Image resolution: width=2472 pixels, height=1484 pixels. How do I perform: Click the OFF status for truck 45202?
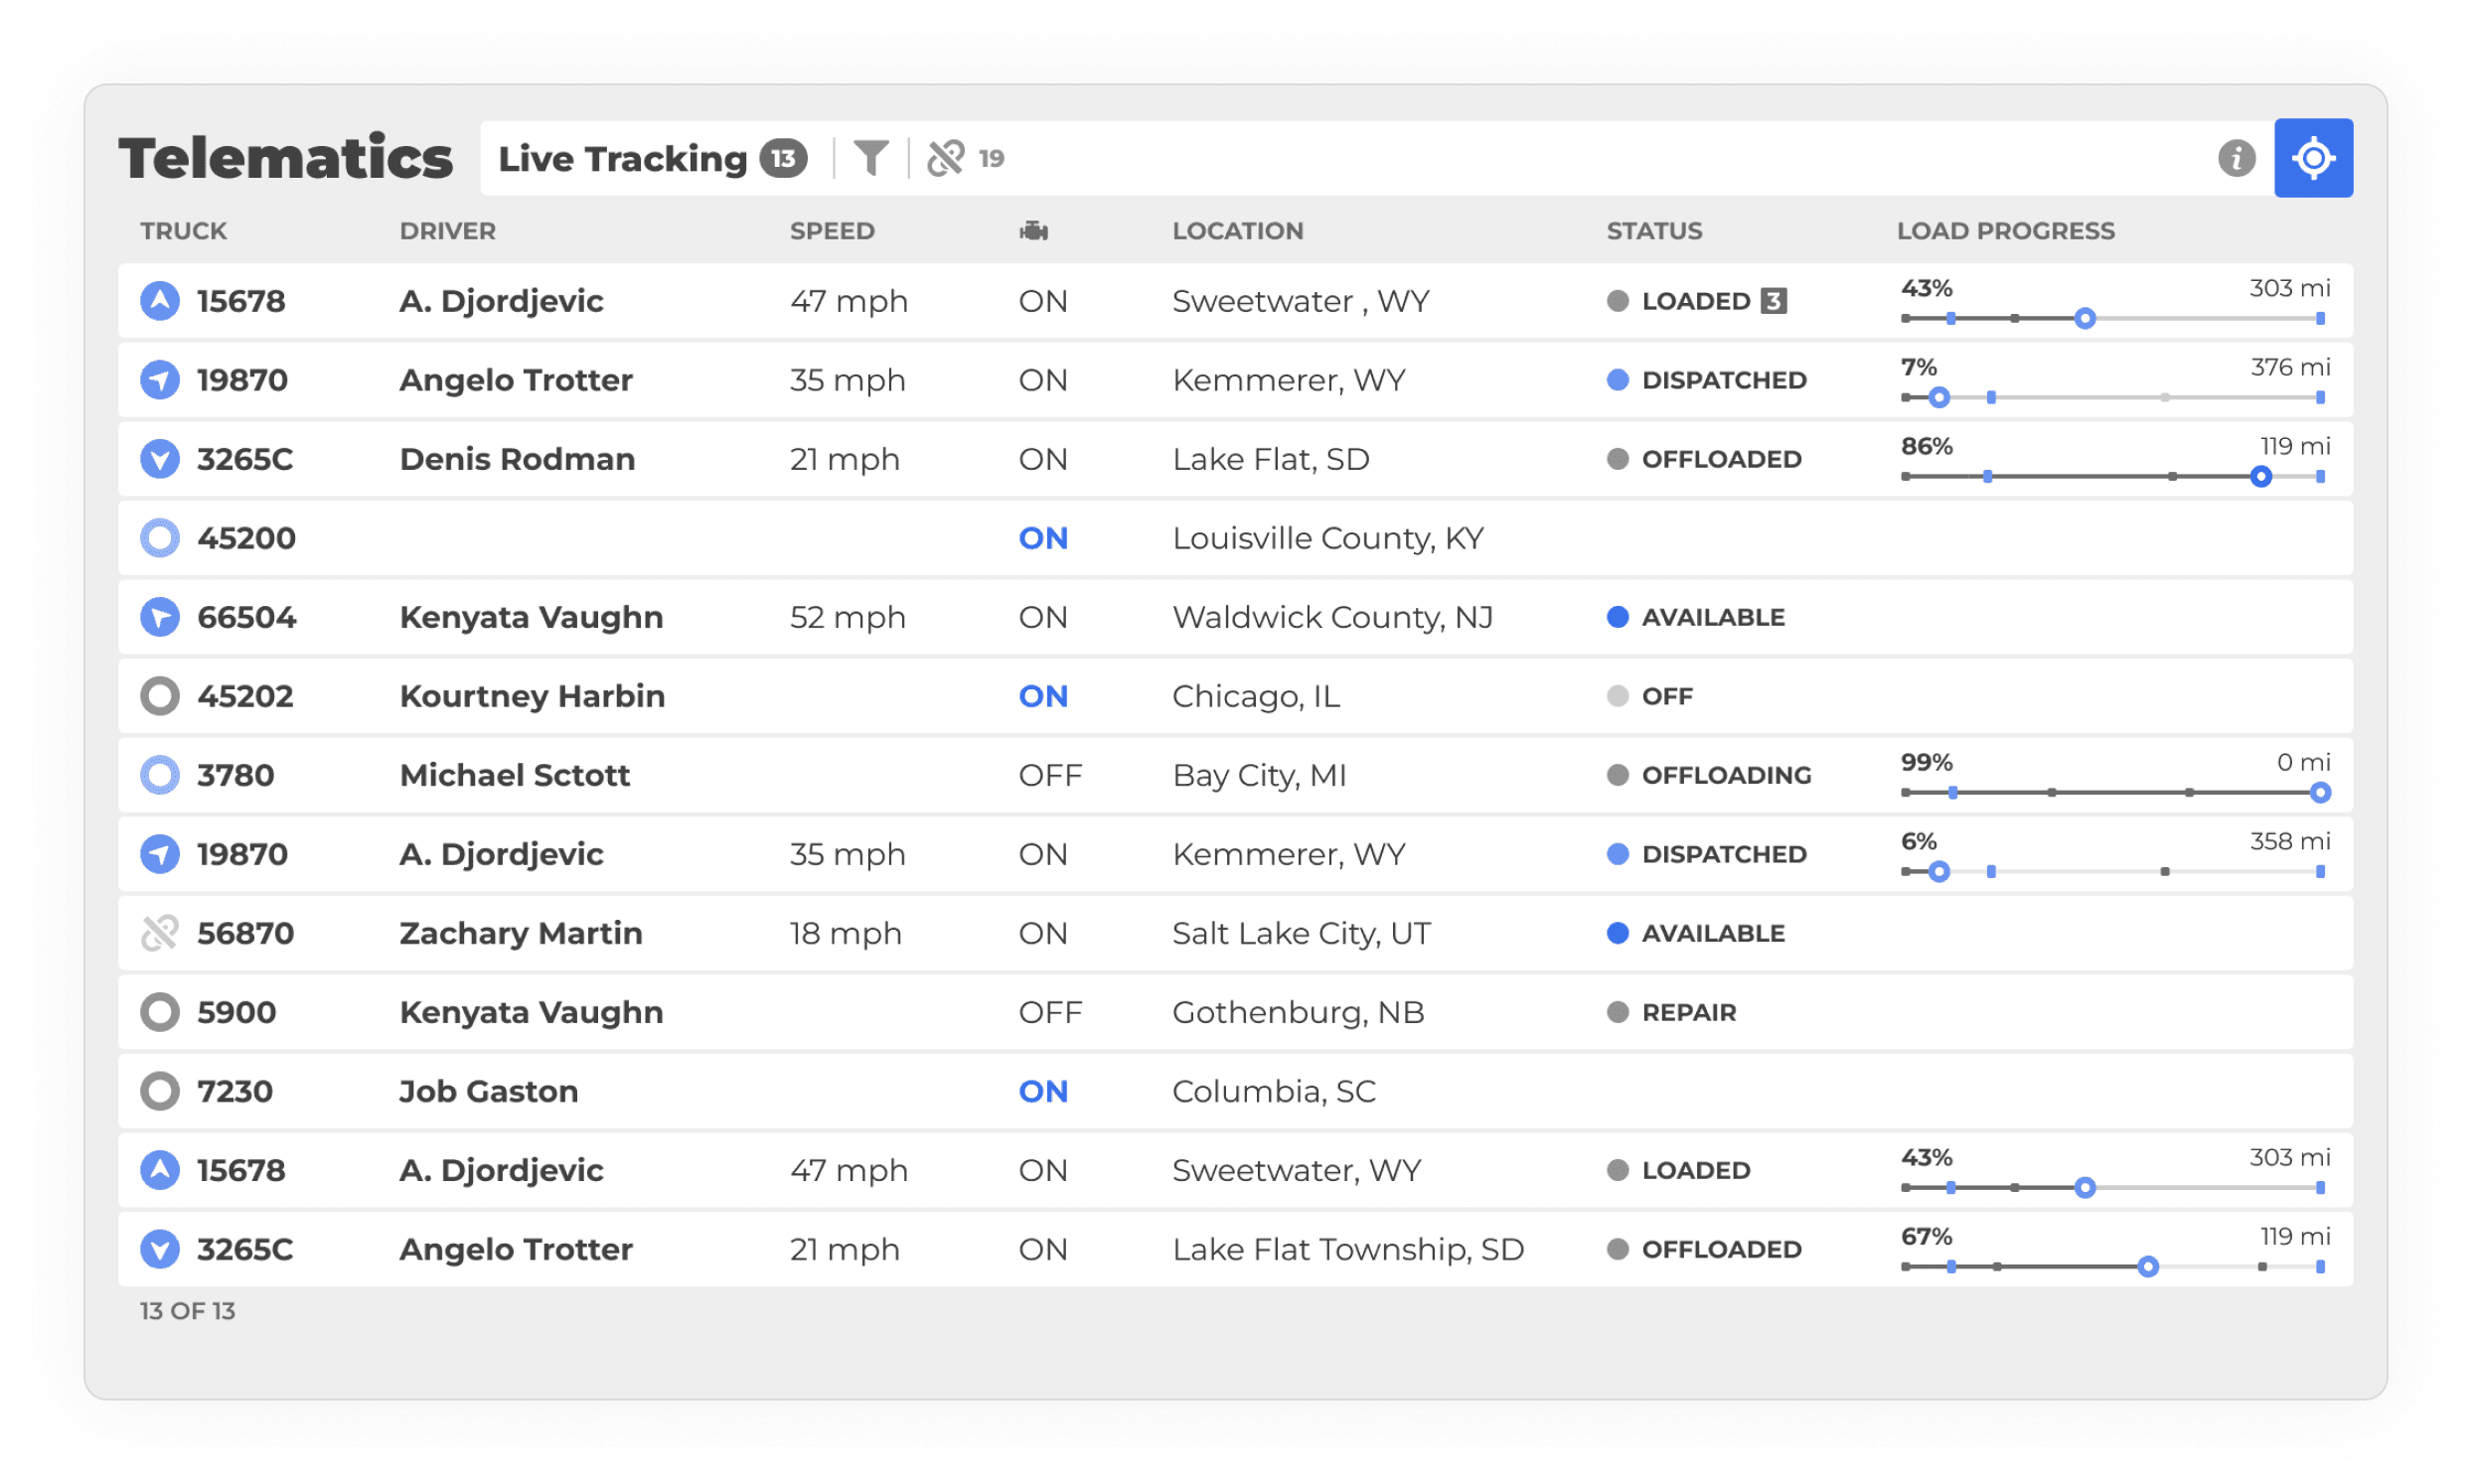point(1649,696)
